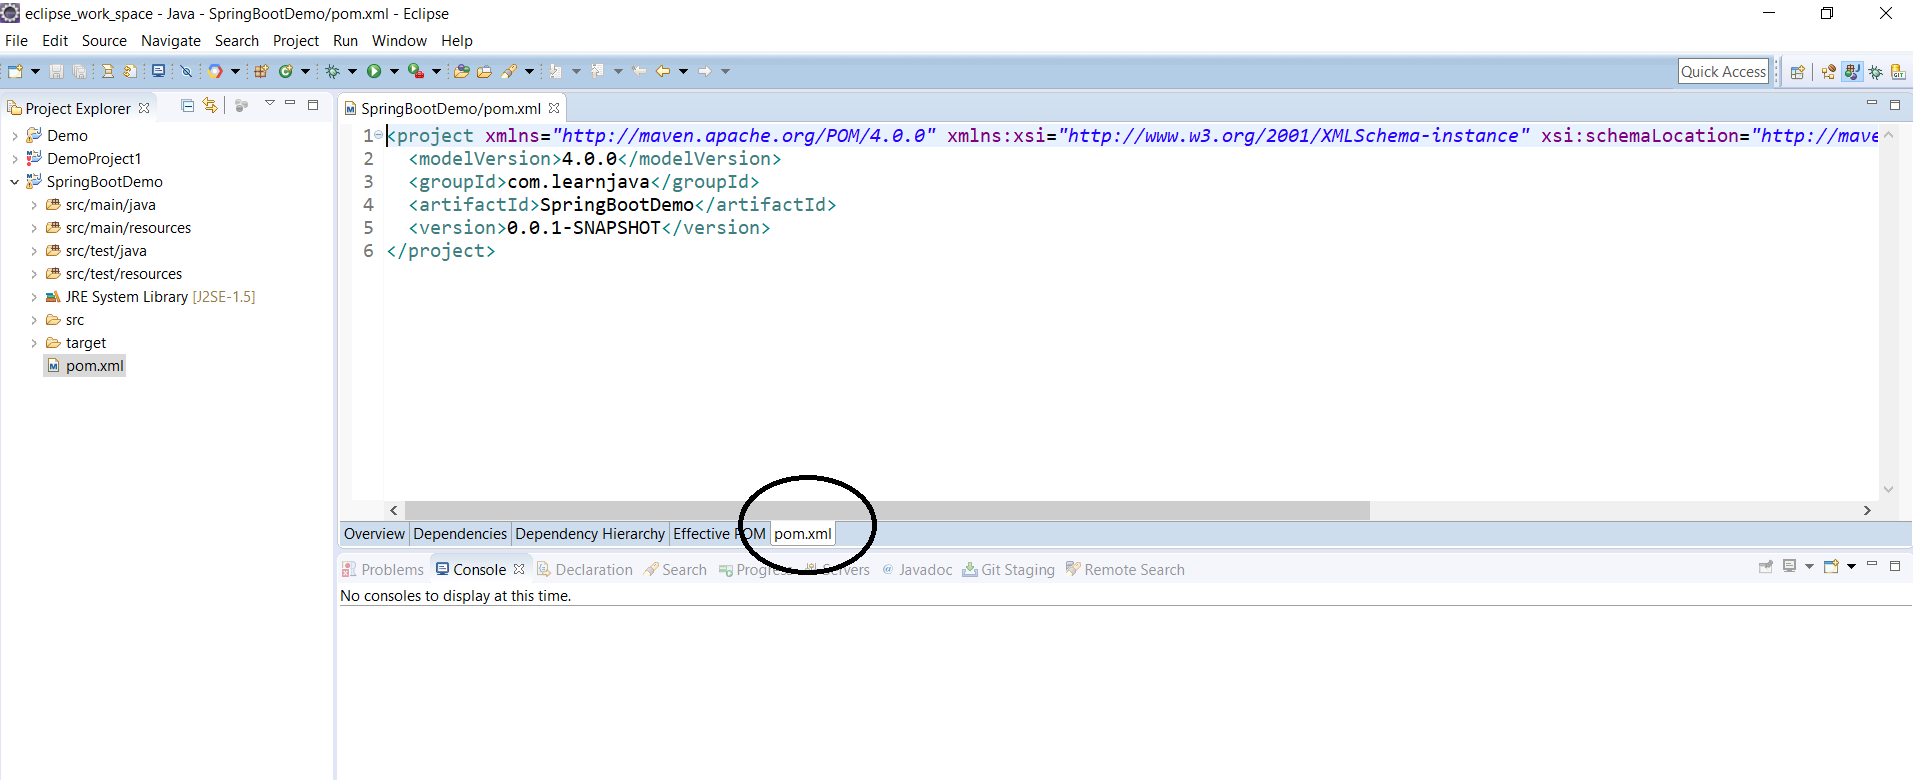Click the Forward navigation arrow icon
The image size is (1913, 780).
tap(704, 71)
